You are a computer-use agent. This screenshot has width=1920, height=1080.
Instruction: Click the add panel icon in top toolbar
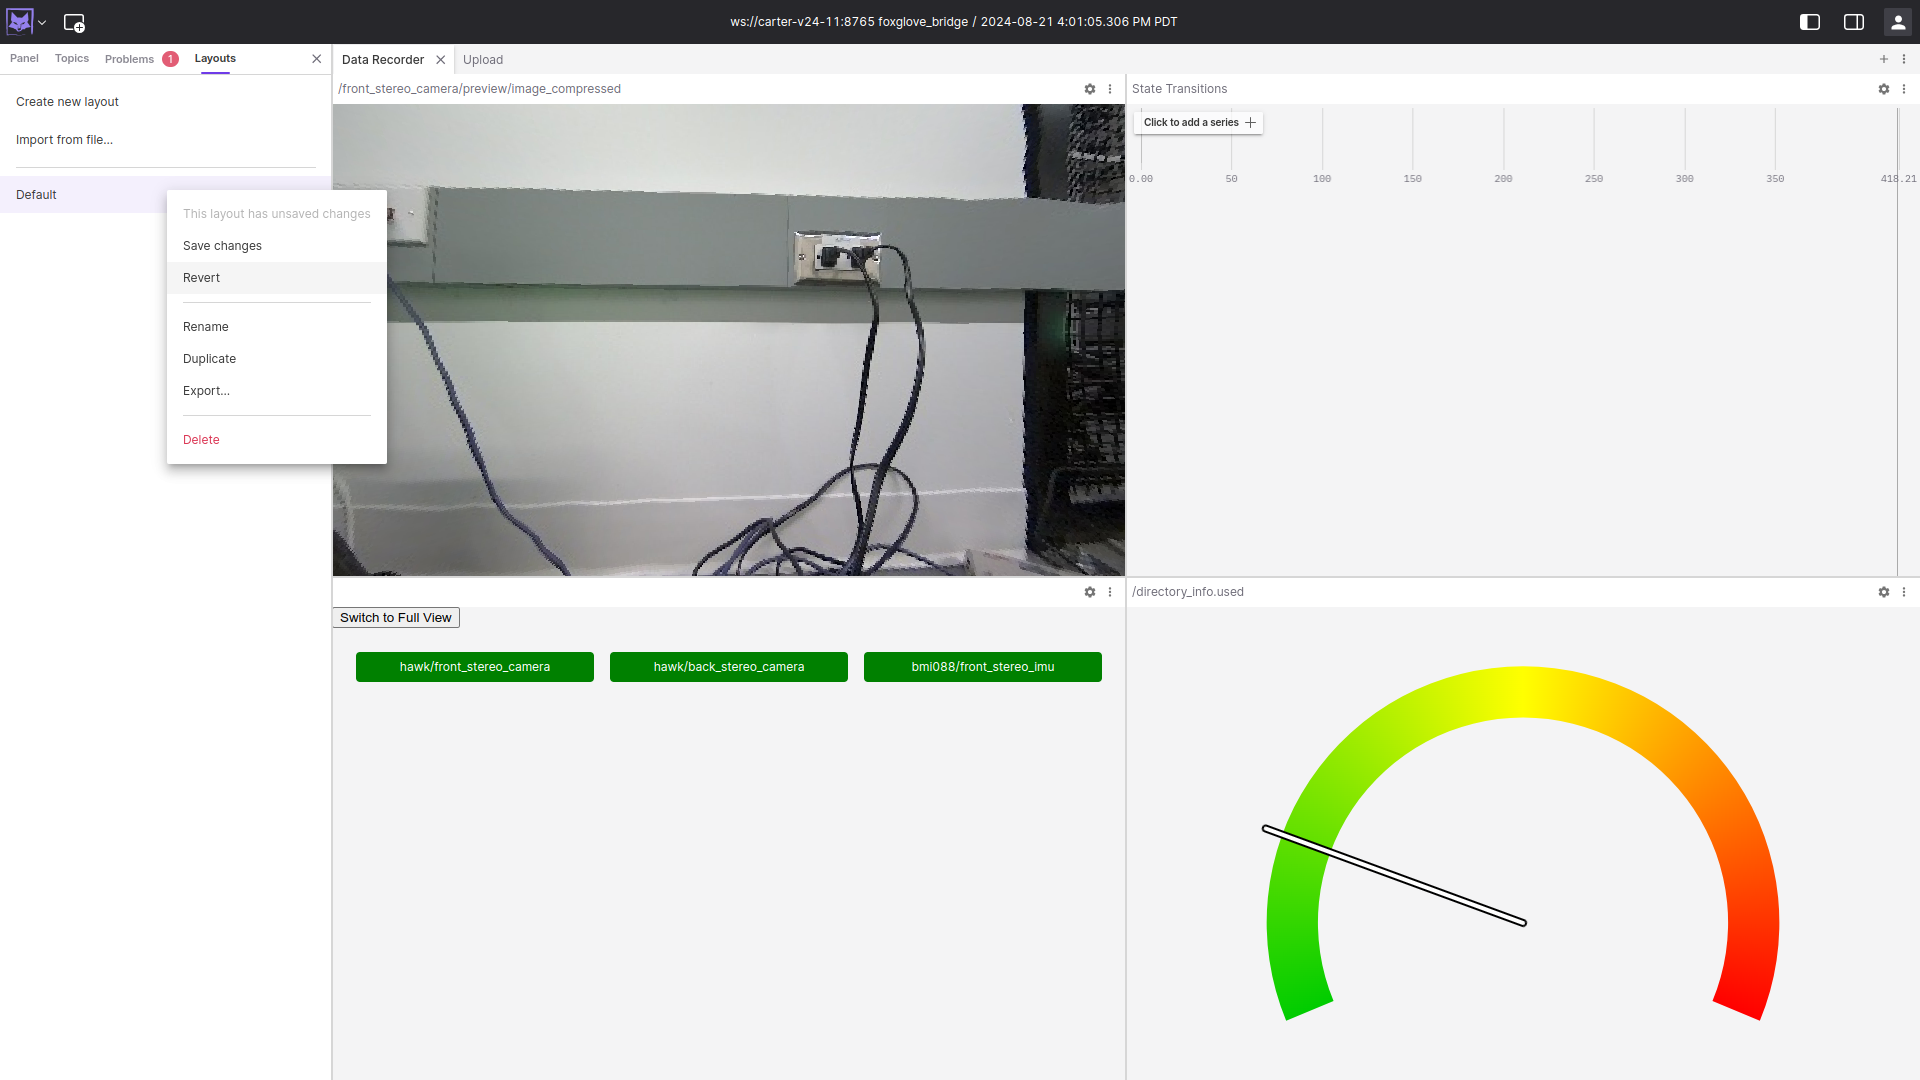pos(74,22)
